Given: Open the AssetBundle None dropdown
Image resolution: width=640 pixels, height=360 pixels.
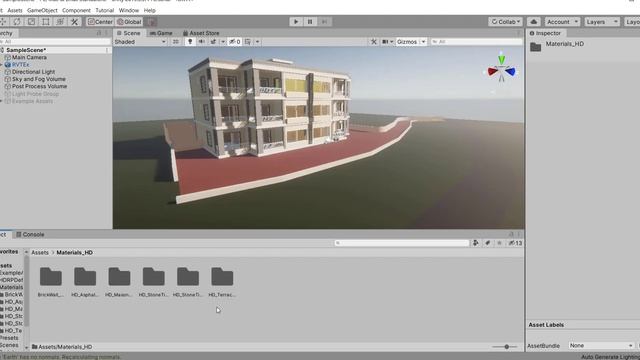Looking at the screenshot, I should (x=601, y=345).
